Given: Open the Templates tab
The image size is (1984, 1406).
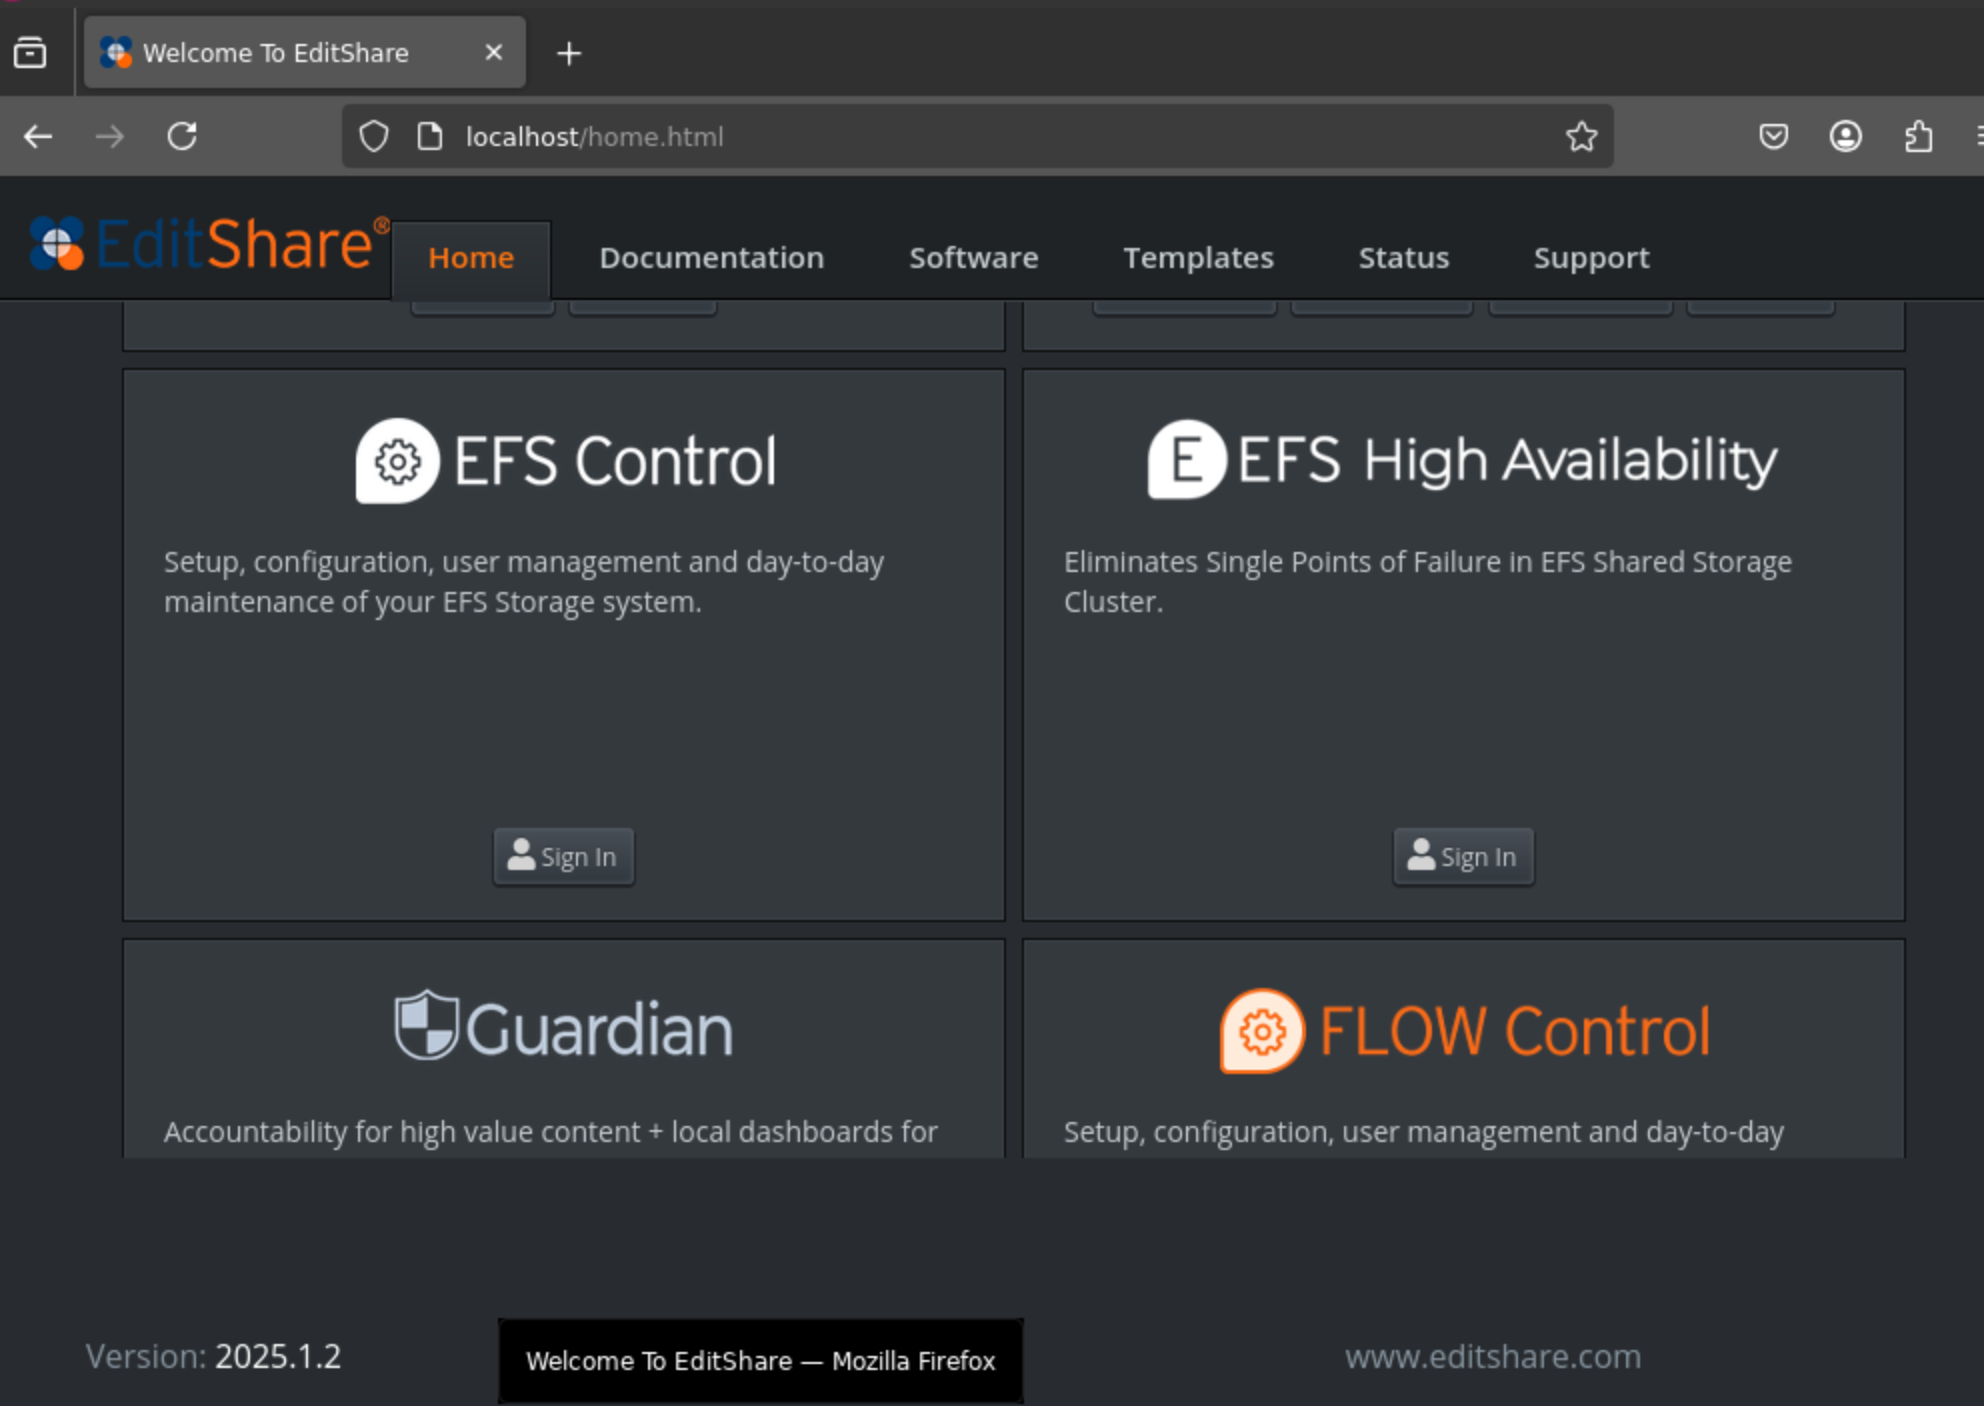Looking at the screenshot, I should tap(1198, 258).
